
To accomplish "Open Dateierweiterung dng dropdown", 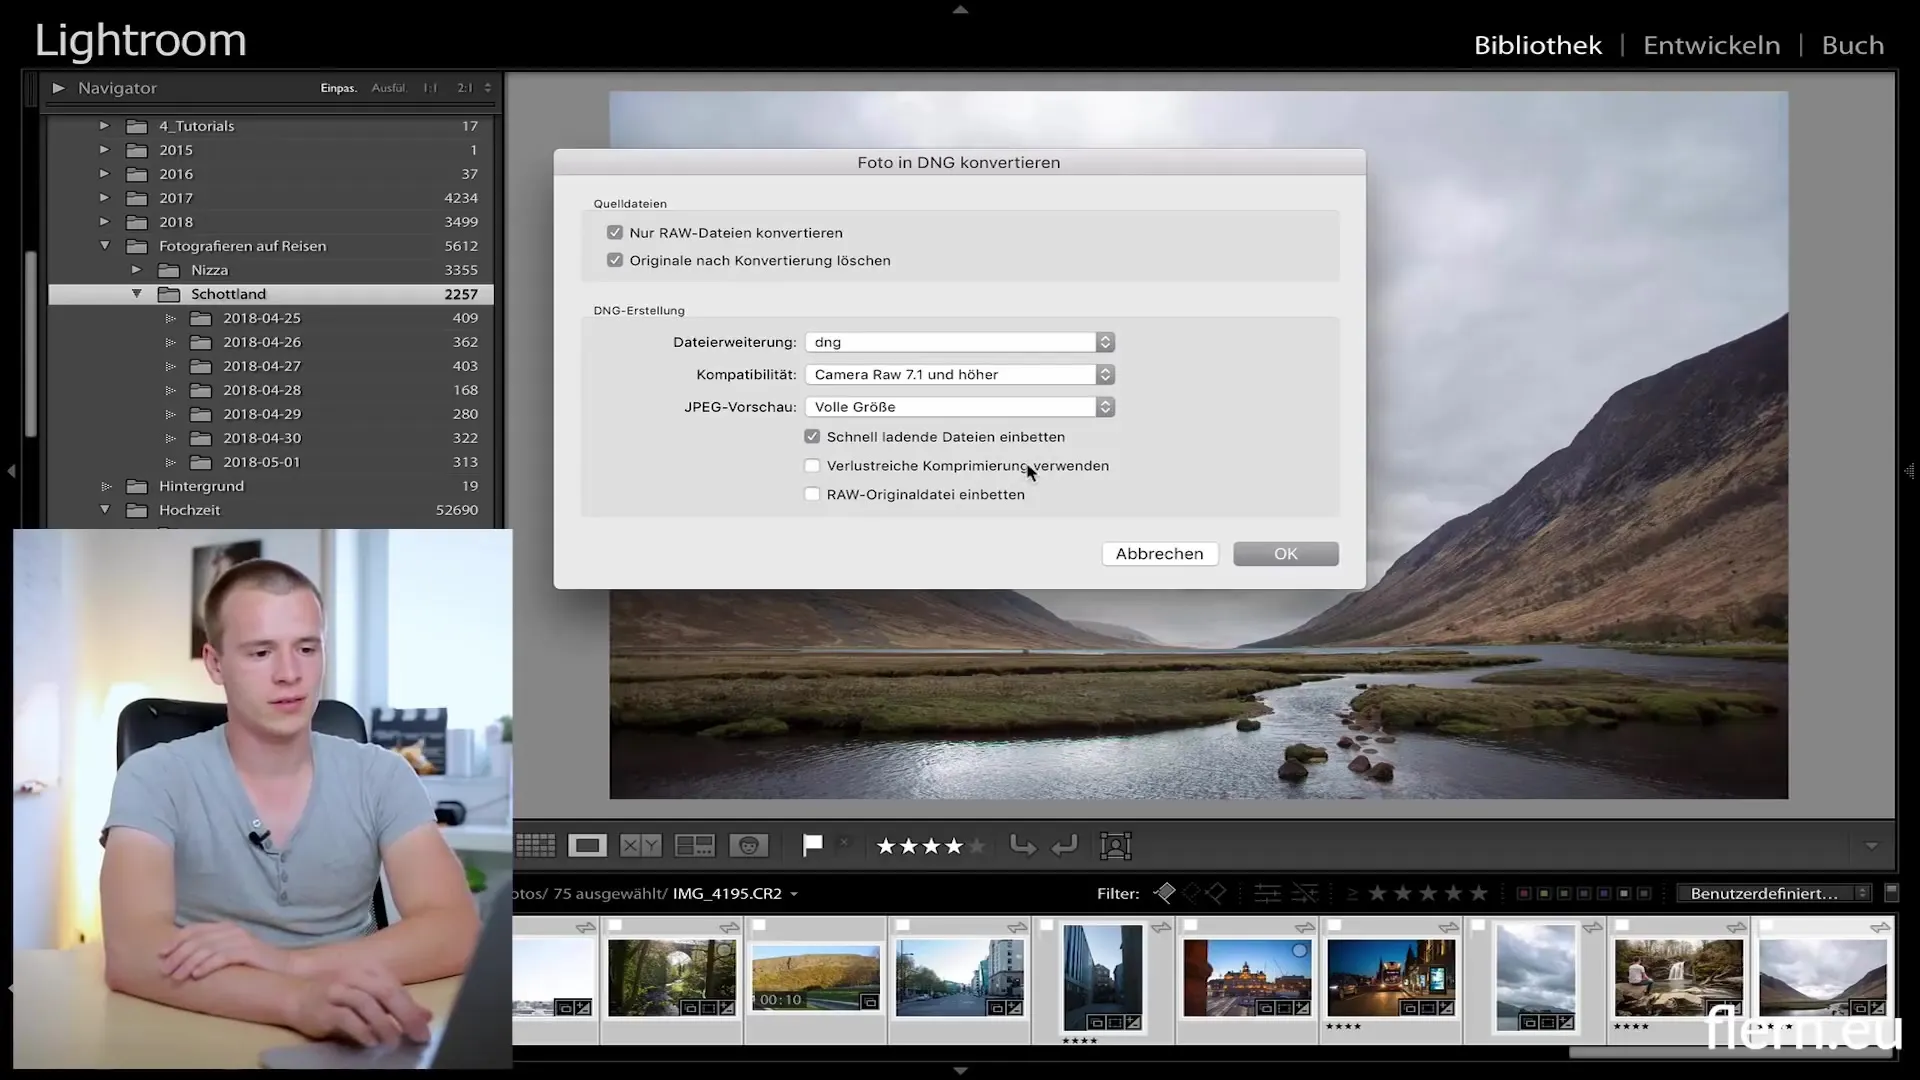I will [960, 342].
